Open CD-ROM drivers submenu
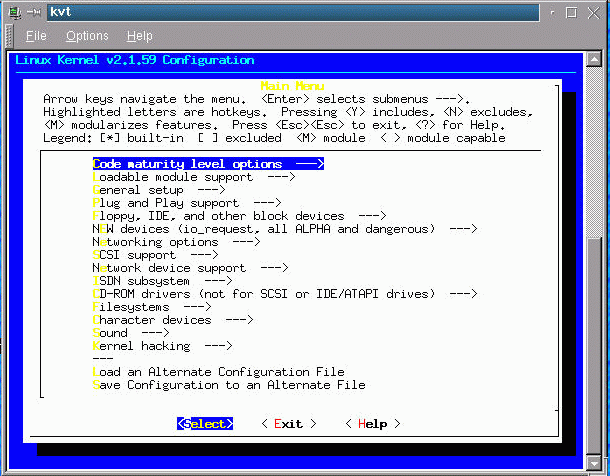Image resolution: width=610 pixels, height=476 pixels. pyautogui.click(x=285, y=294)
